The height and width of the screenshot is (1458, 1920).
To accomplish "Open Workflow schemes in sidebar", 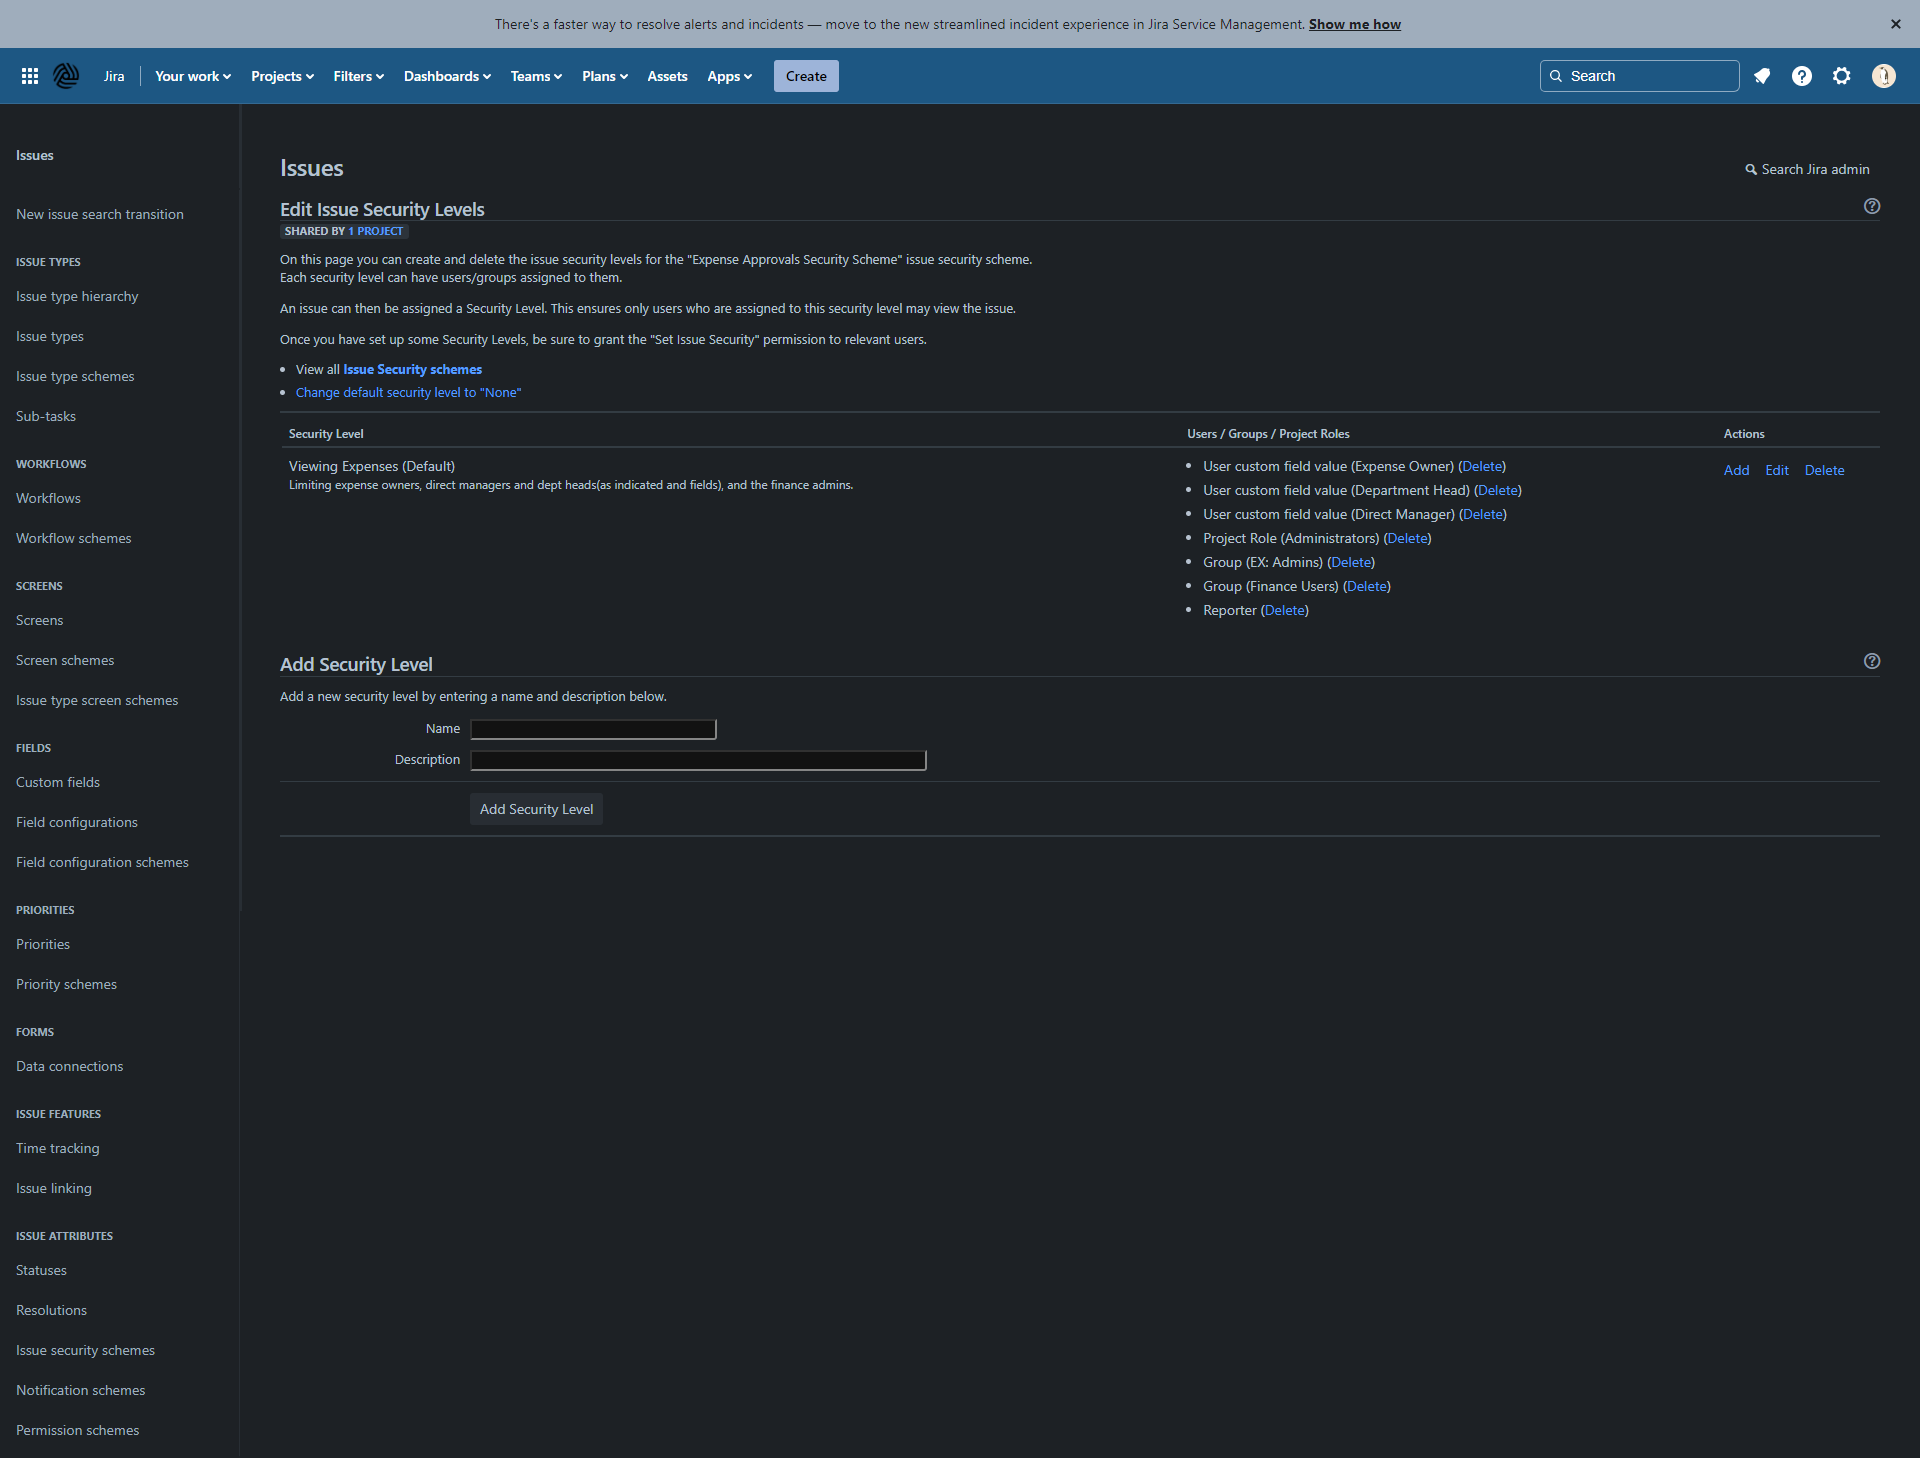I will pyautogui.click(x=74, y=538).
